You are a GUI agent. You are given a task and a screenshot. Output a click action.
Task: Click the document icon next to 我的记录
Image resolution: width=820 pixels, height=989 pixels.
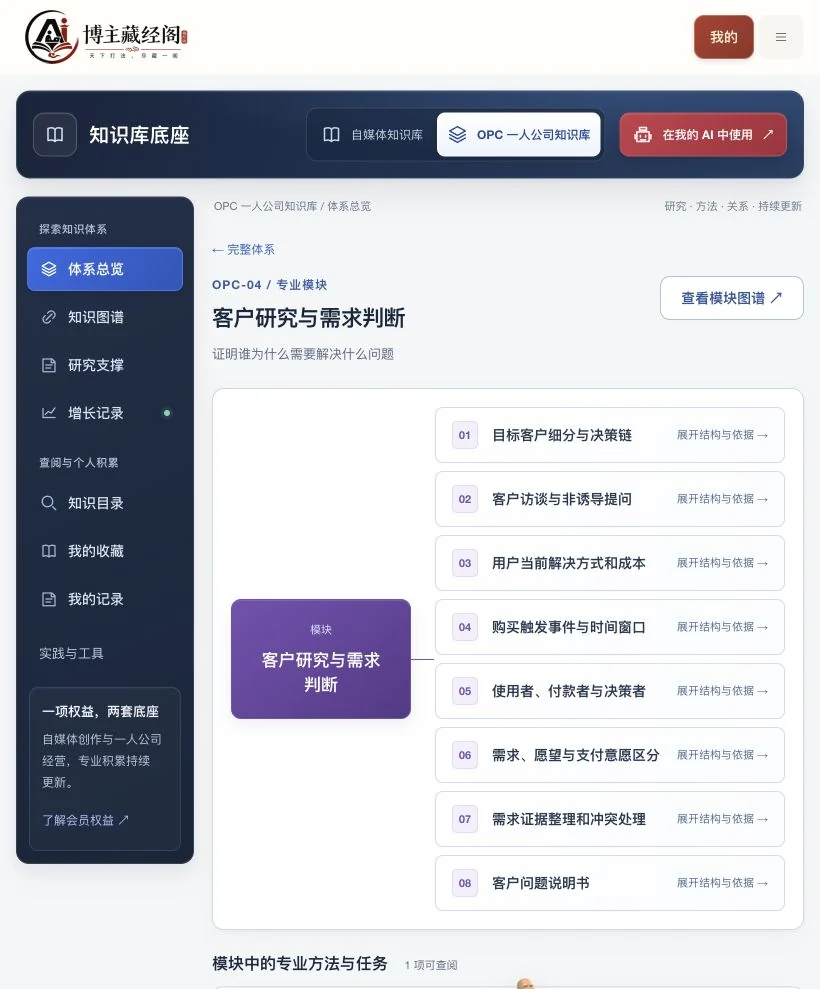click(x=49, y=599)
